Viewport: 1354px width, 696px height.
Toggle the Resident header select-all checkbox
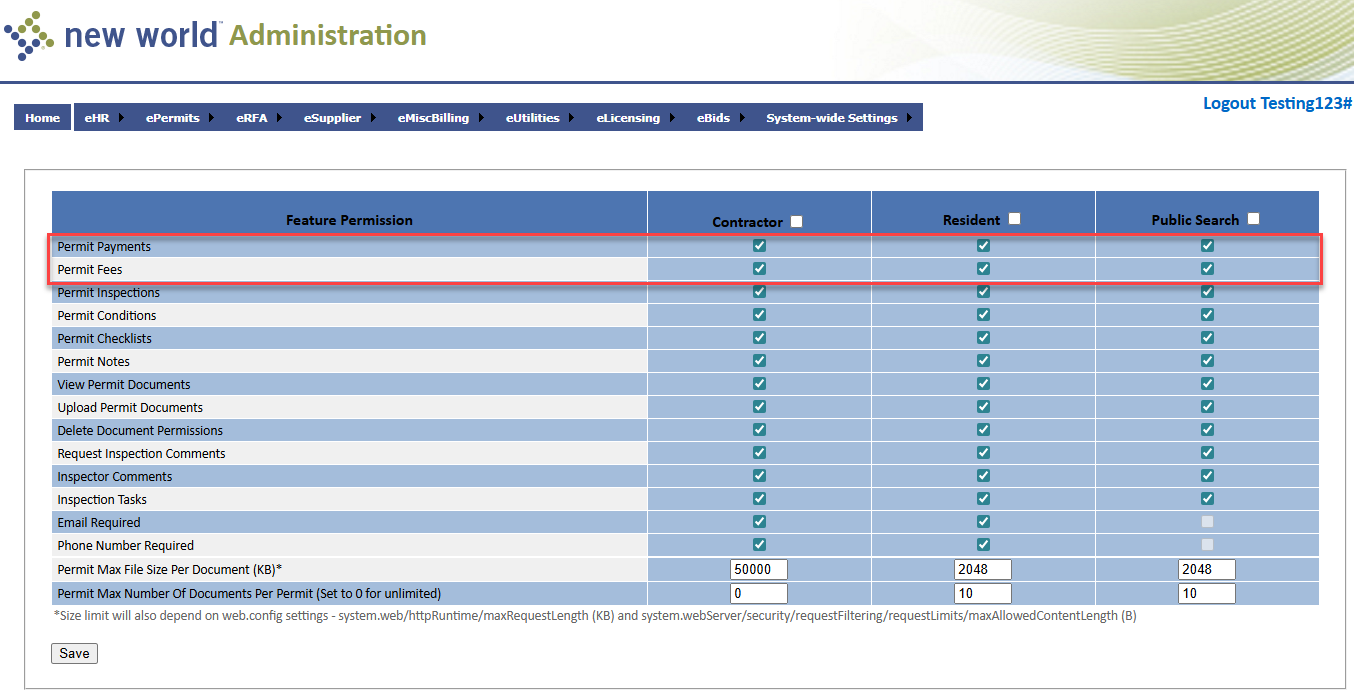[1014, 219]
